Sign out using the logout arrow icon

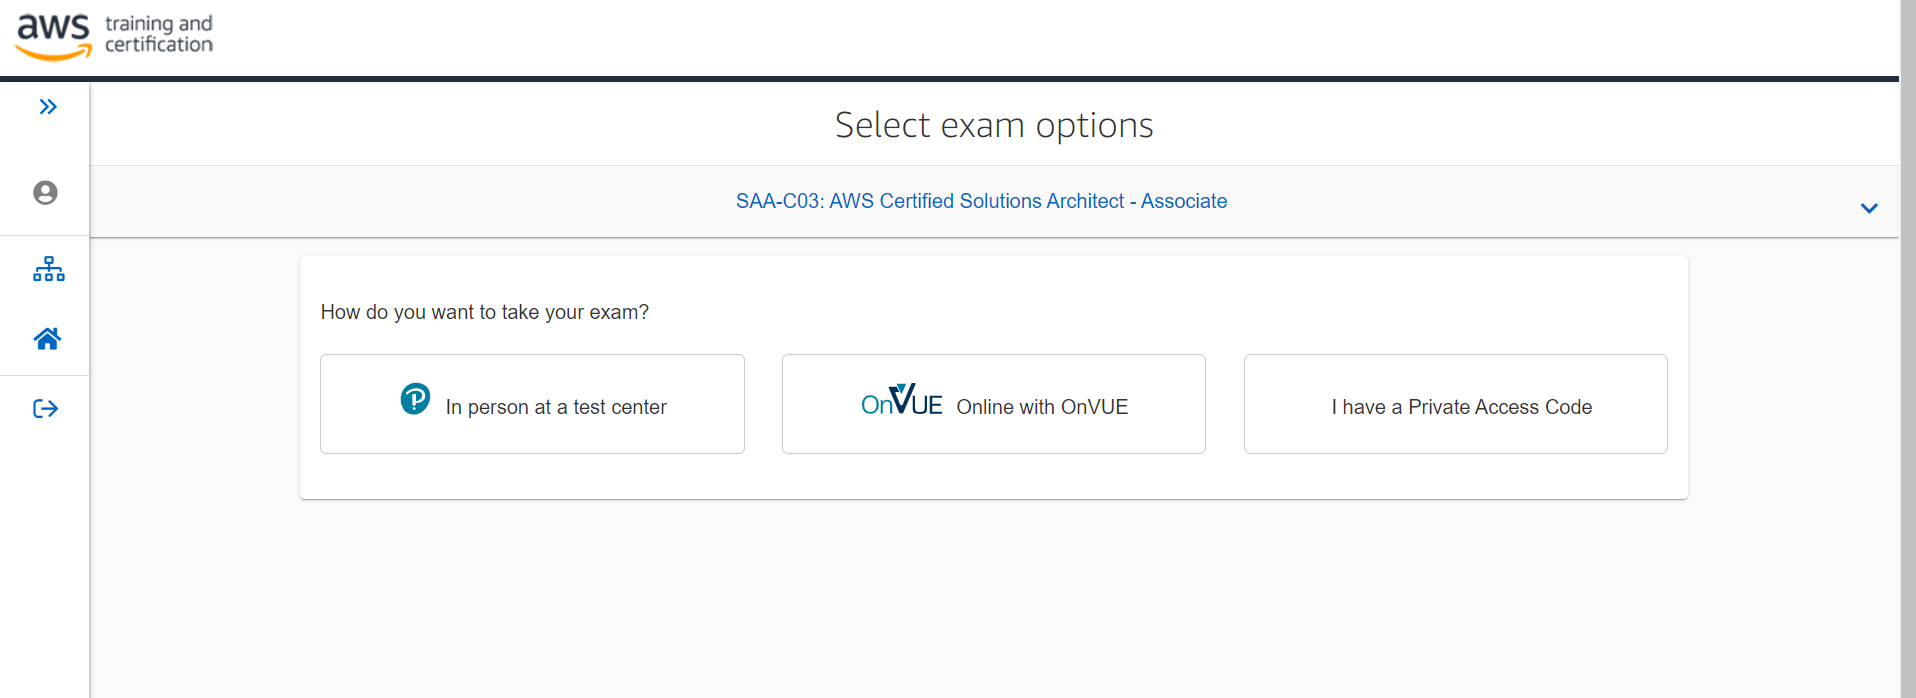tap(46, 408)
